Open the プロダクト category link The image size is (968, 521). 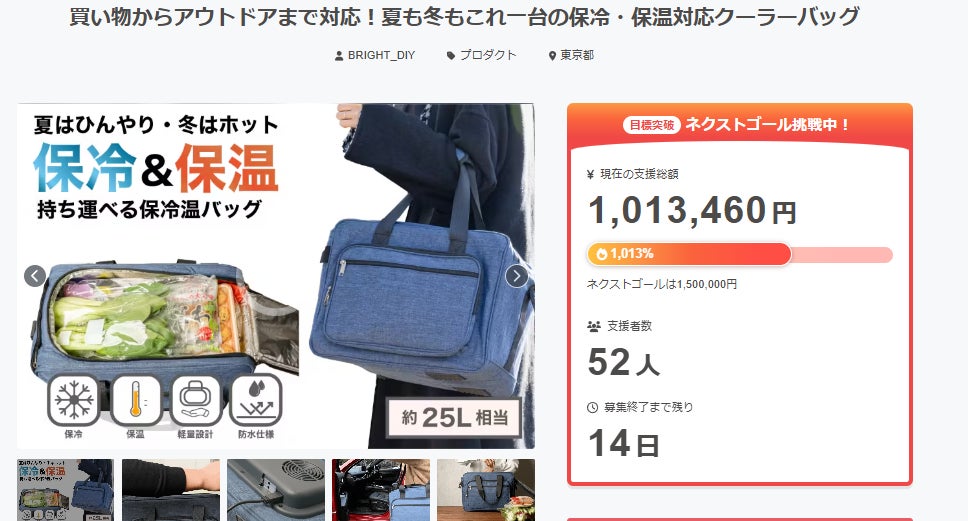(488, 55)
